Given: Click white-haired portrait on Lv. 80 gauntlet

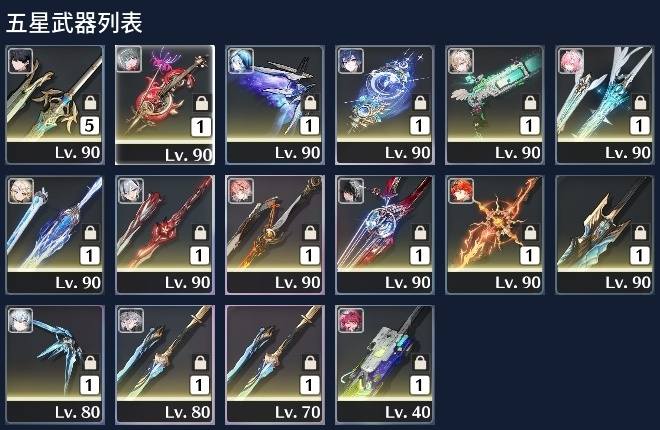Looking at the screenshot, I should coord(20,321).
